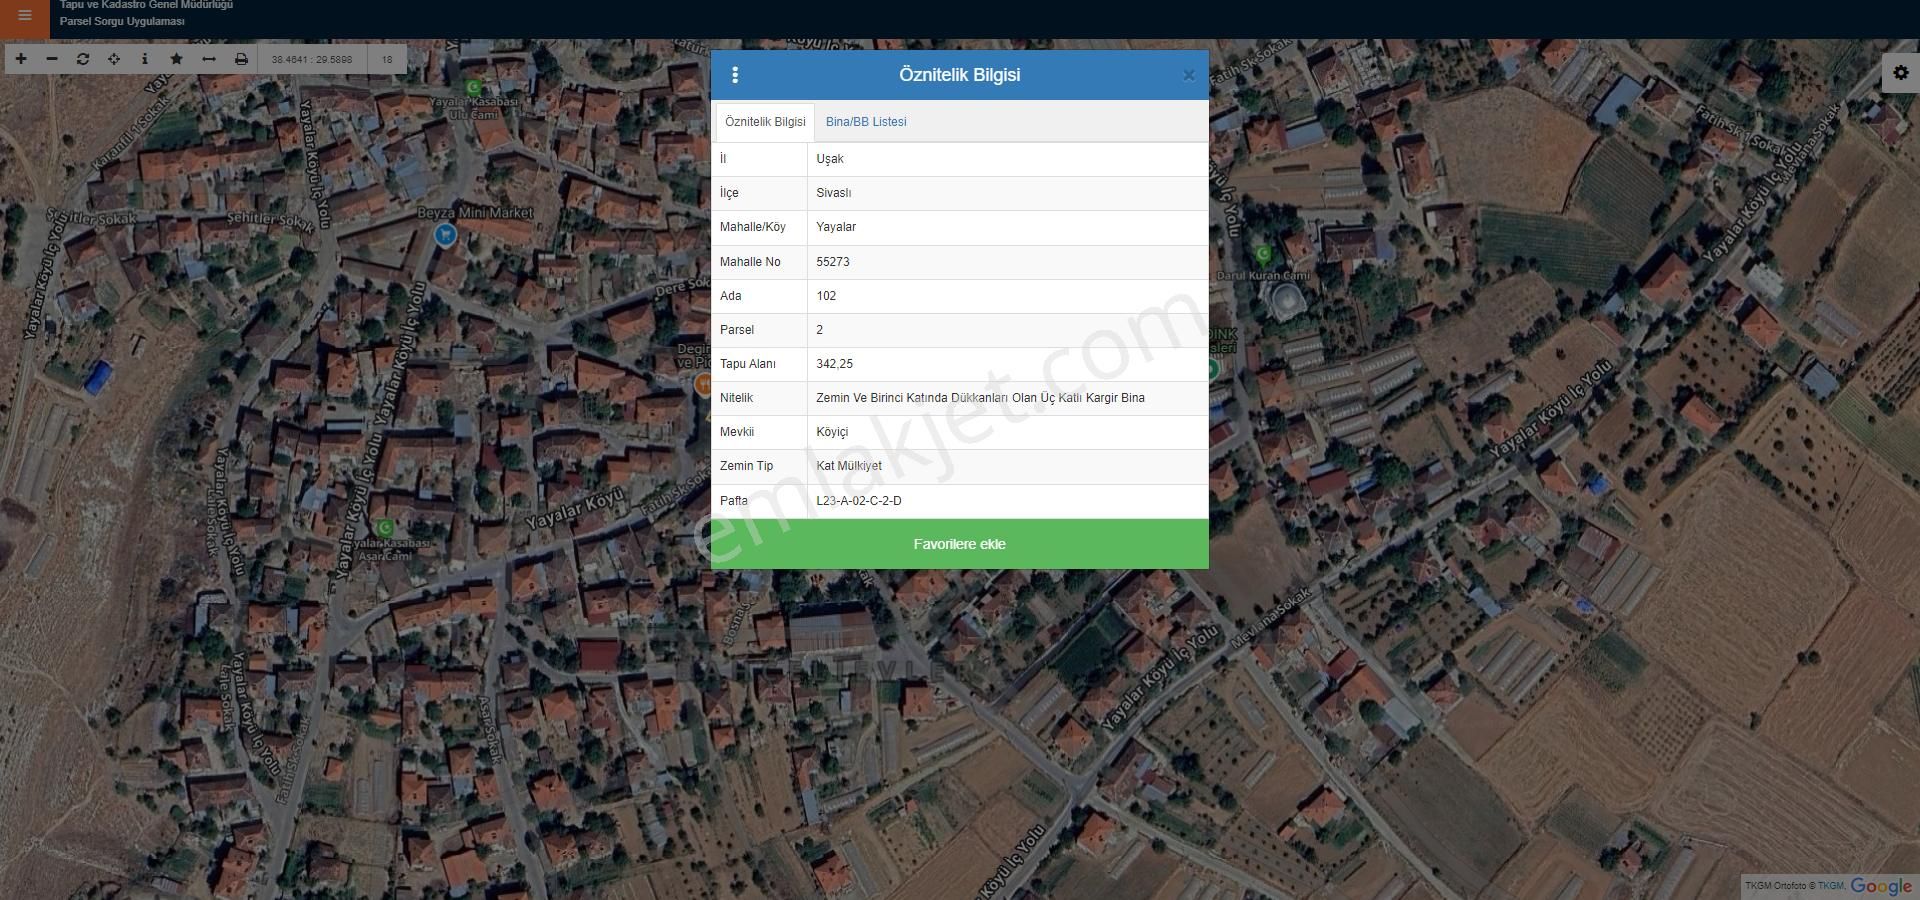Image resolution: width=1920 pixels, height=900 pixels.
Task: Select the Öznitelik Bilgisi tab
Action: click(765, 122)
